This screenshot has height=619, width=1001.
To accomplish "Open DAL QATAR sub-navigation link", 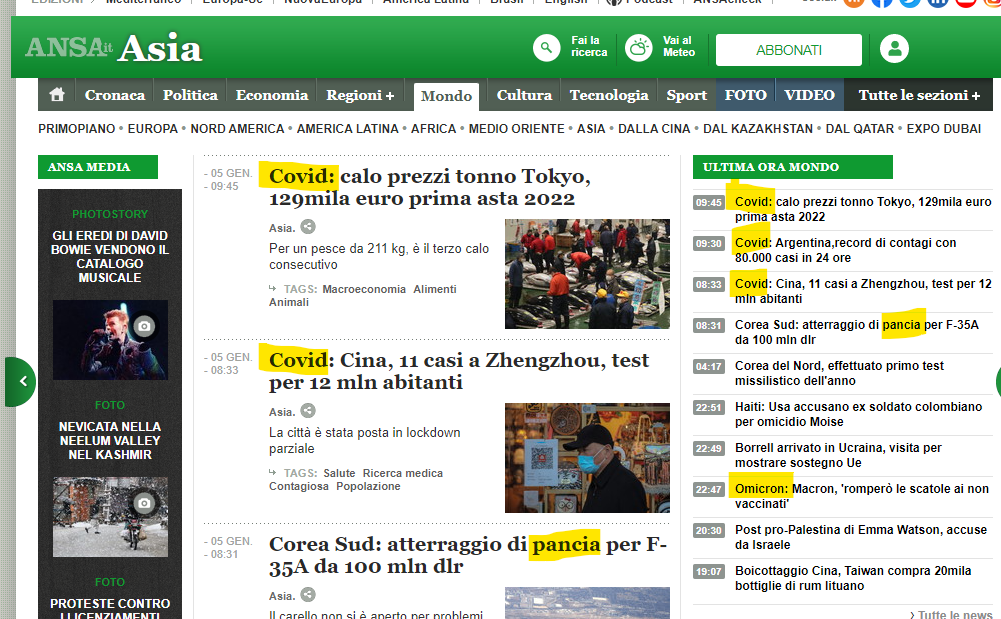I will pyautogui.click(x=860, y=129).
